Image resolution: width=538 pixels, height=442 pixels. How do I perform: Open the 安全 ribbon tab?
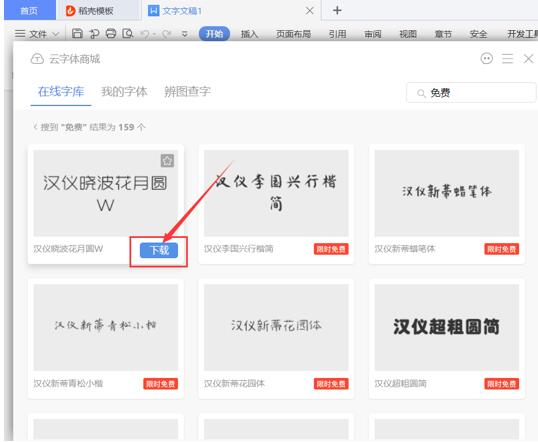478,34
